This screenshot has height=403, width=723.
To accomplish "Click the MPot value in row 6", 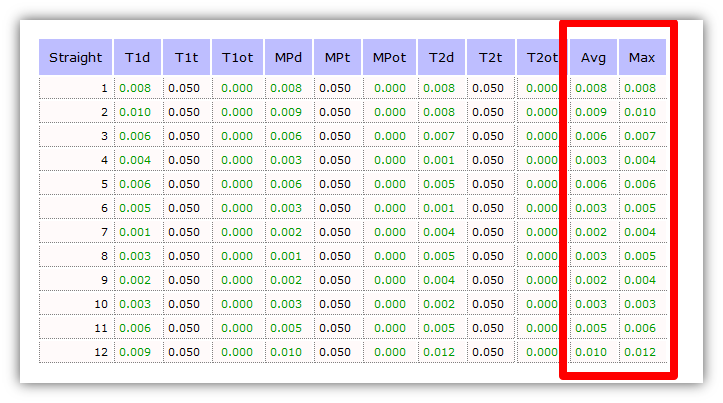I will 390,208.
